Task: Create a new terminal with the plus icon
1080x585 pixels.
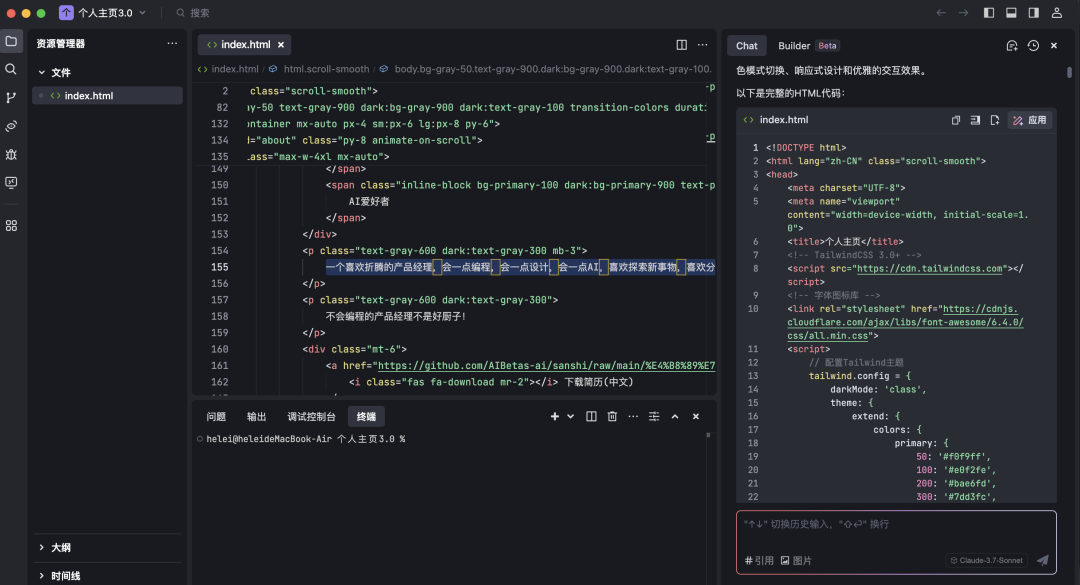Action: (x=554, y=416)
